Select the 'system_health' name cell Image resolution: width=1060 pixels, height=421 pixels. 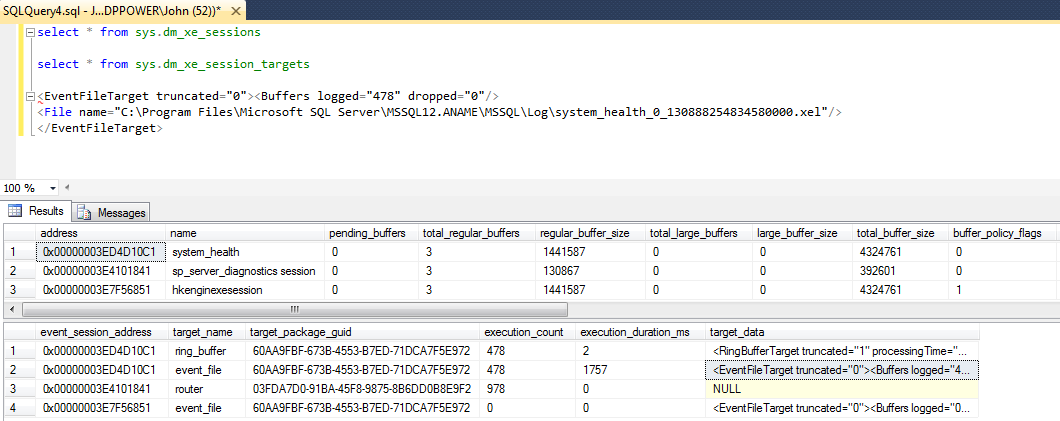(x=245, y=252)
